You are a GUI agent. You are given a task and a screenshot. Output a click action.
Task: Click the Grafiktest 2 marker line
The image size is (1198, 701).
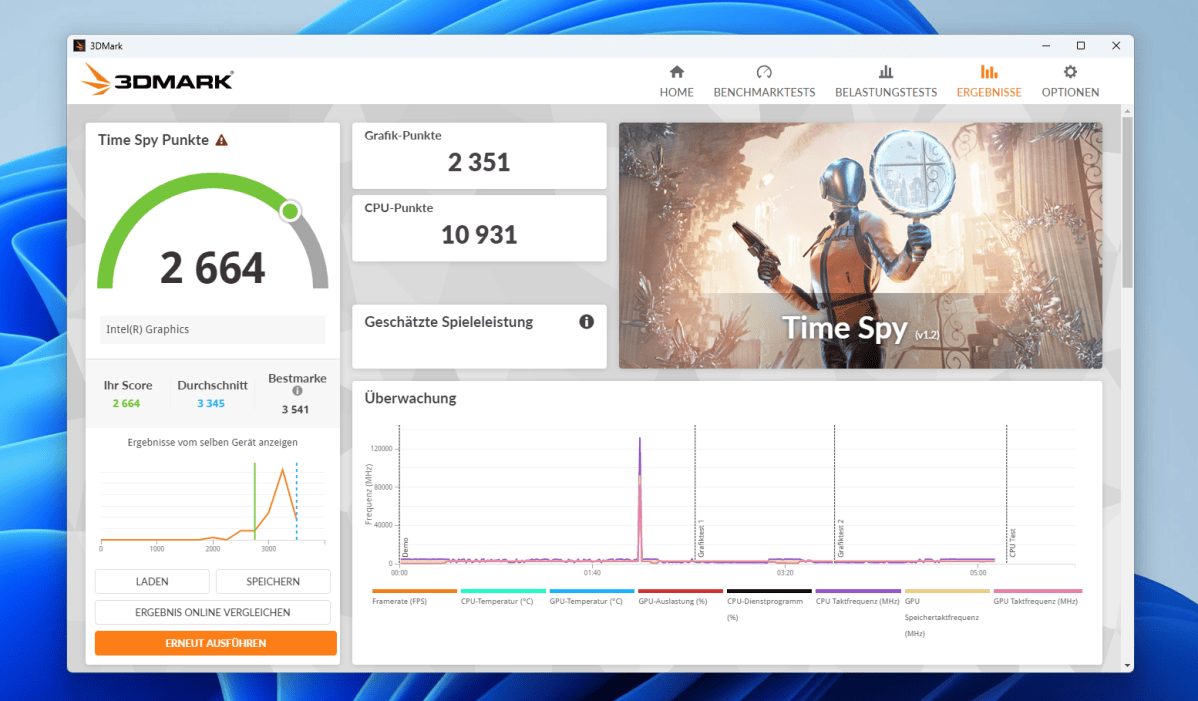[834, 493]
